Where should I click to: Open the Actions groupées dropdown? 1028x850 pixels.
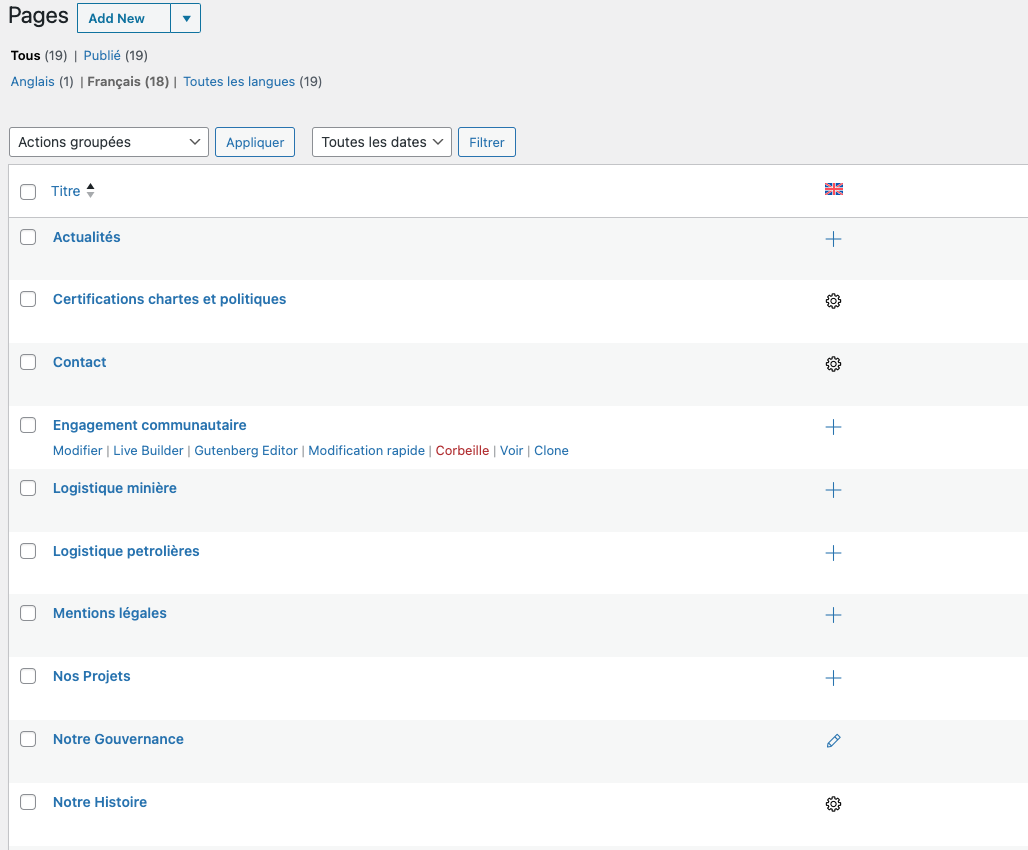pos(109,142)
